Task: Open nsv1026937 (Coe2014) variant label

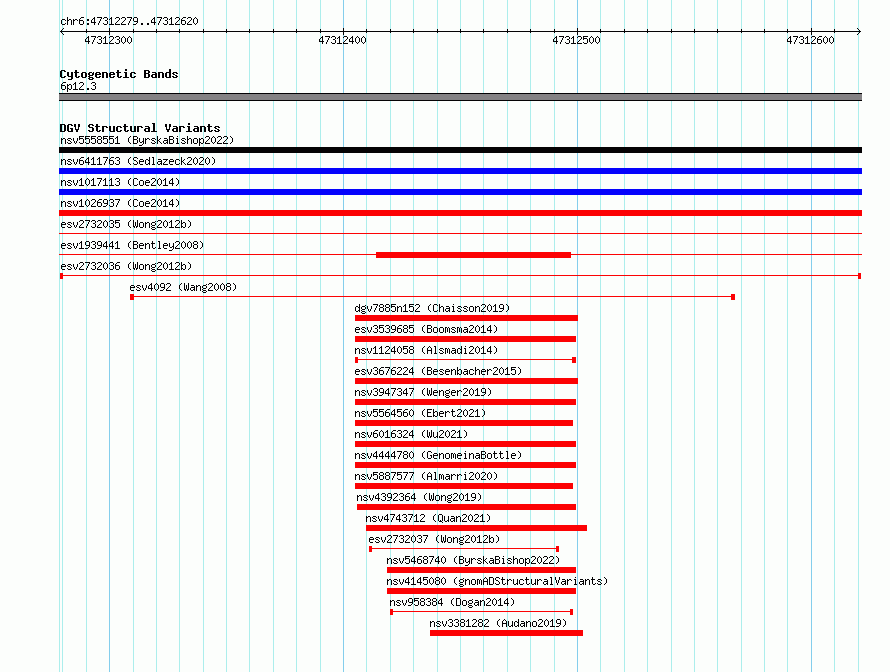Action: coord(120,203)
